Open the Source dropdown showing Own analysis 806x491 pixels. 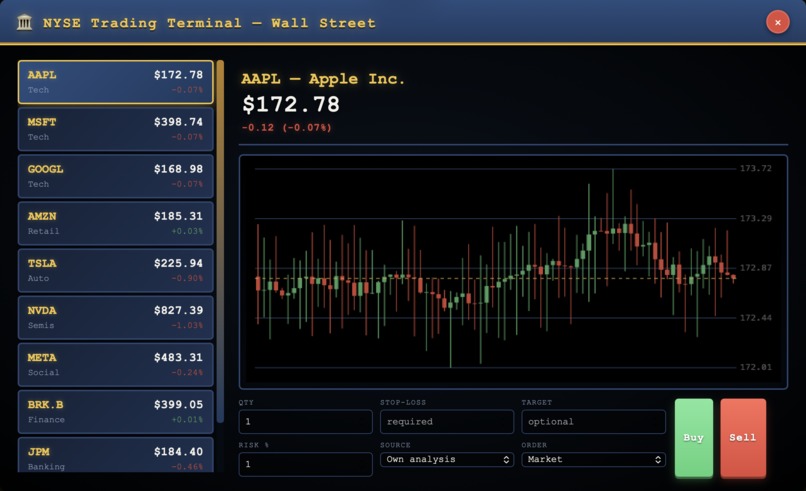click(447, 460)
